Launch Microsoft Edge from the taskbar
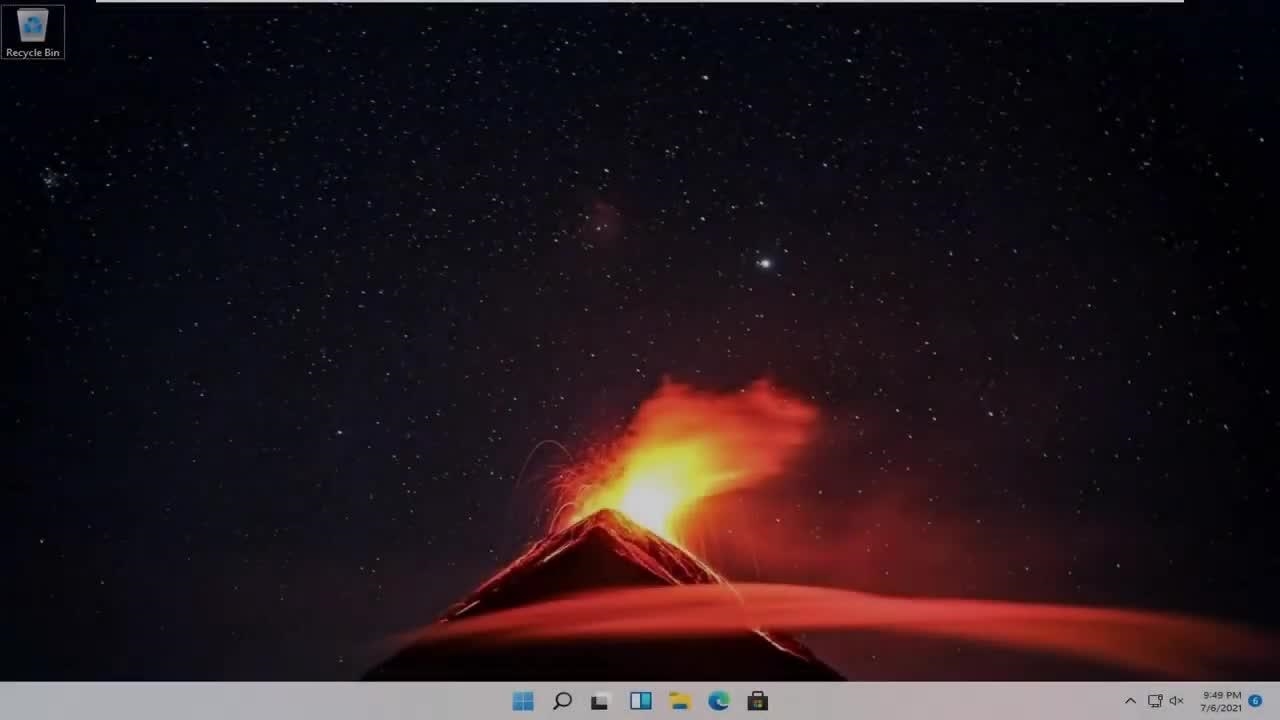The height and width of the screenshot is (720, 1280). (x=719, y=701)
